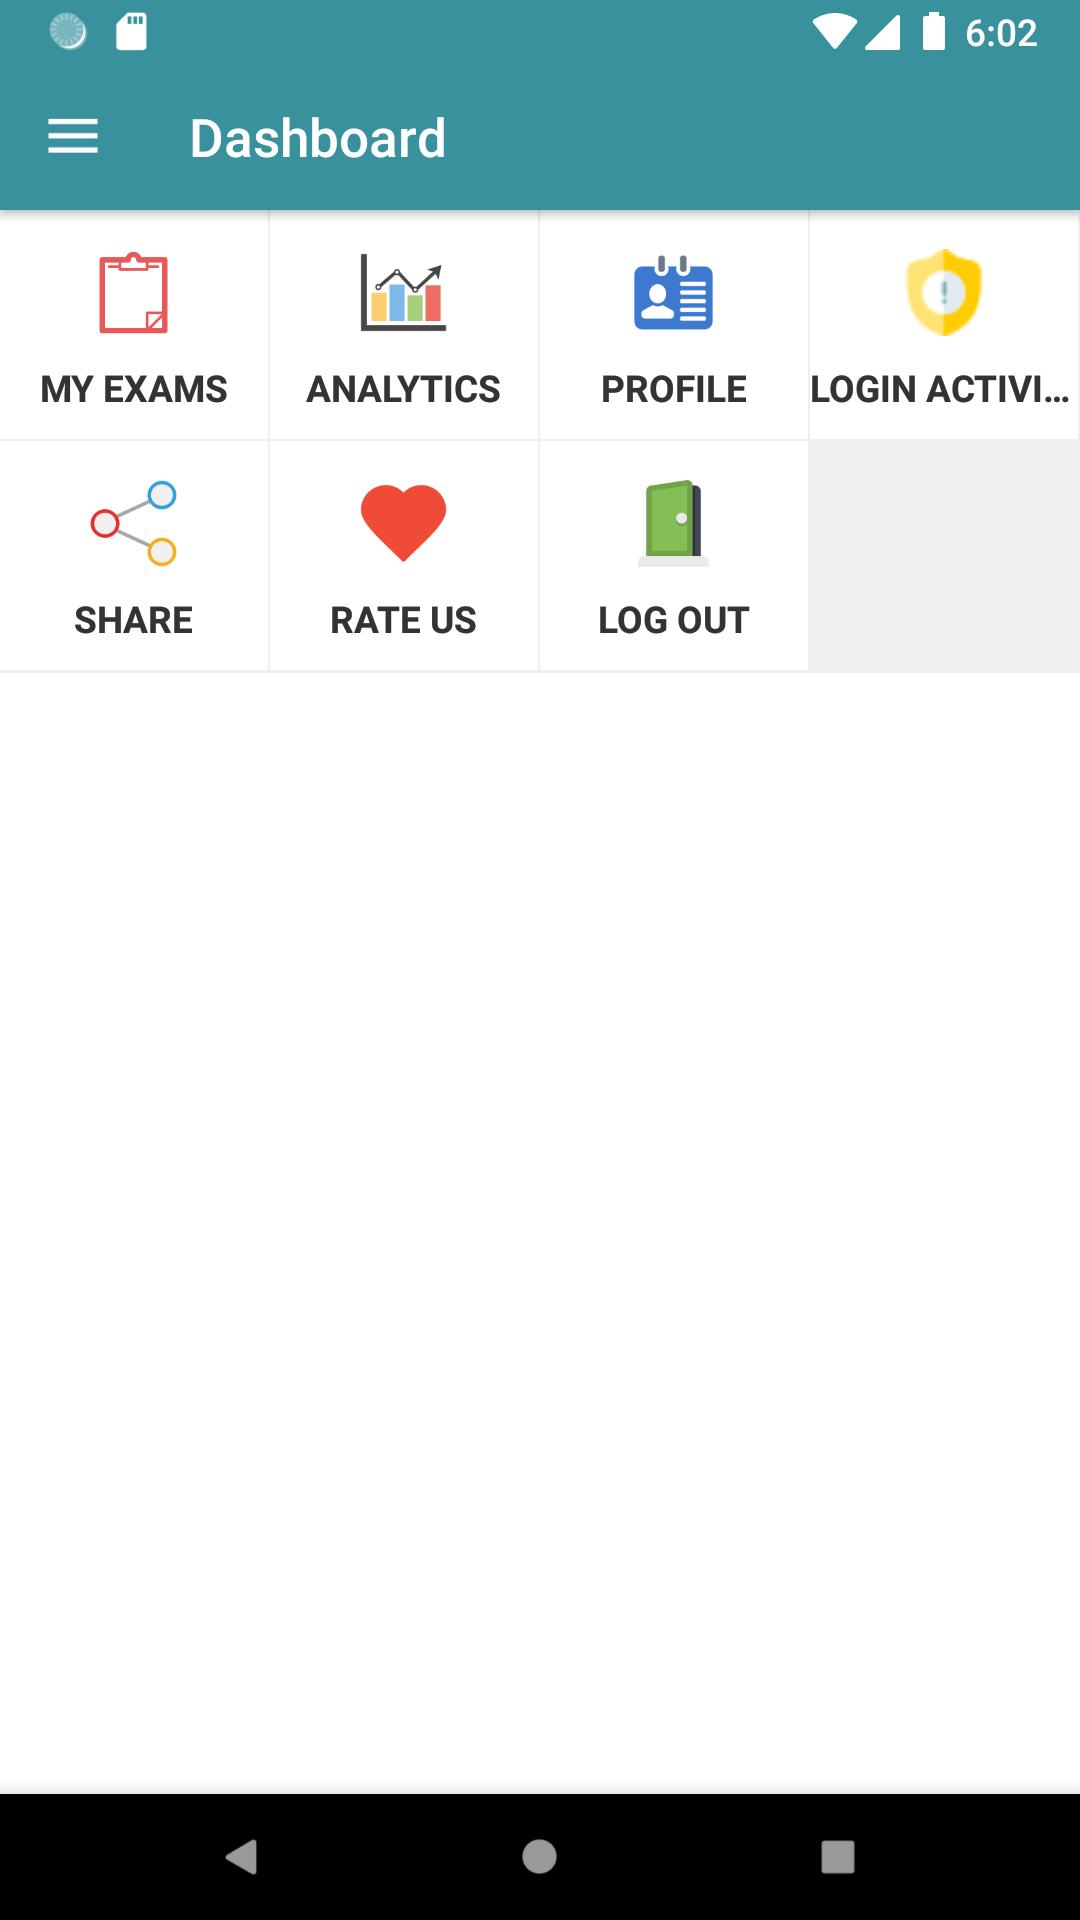The height and width of the screenshot is (1920, 1080).
Task: Tap the Android back navigation button
Action: pos(241,1857)
